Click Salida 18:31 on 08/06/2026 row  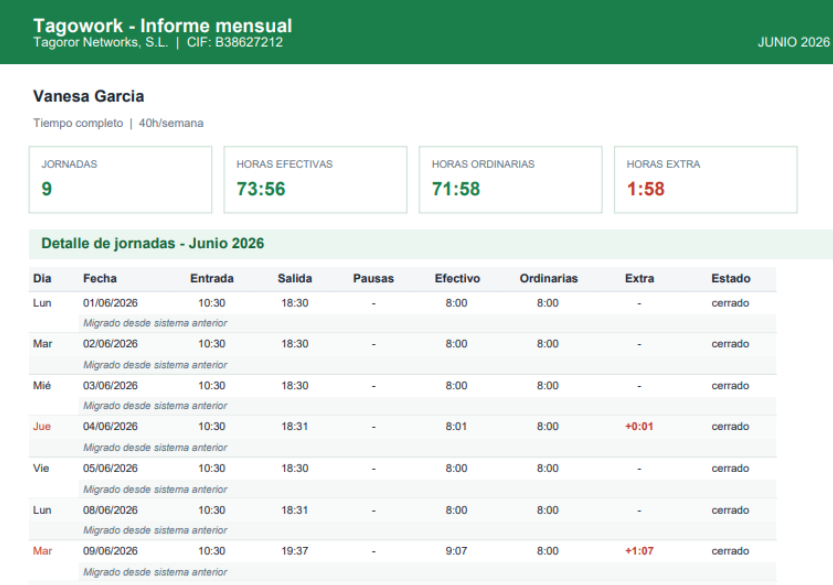click(x=295, y=510)
